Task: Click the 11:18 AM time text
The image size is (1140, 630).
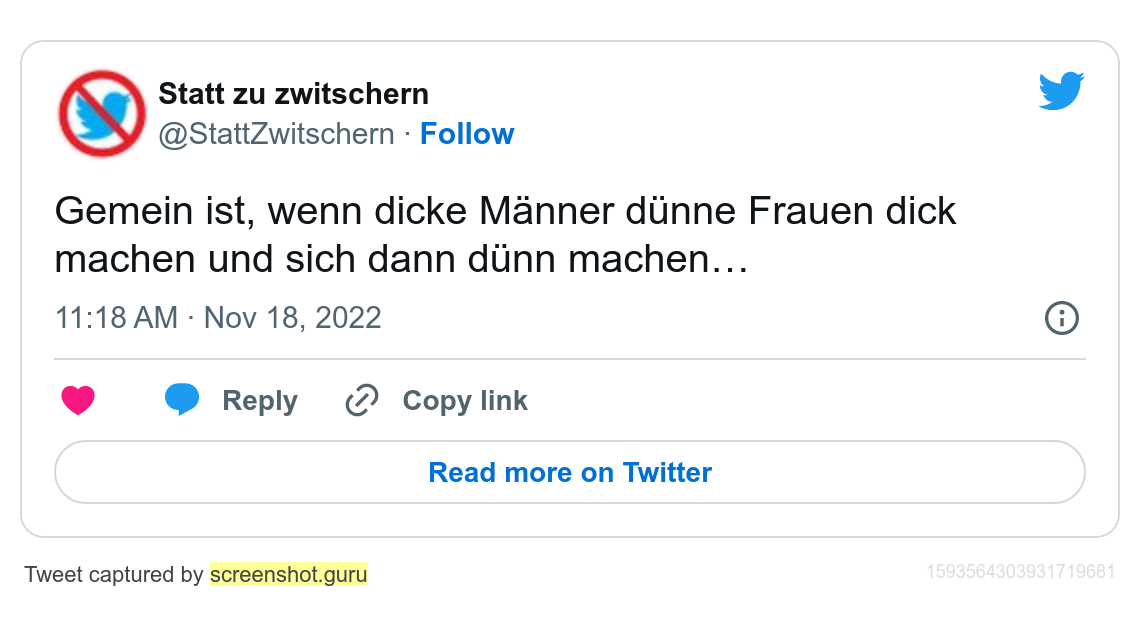Action: coord(116,318)
